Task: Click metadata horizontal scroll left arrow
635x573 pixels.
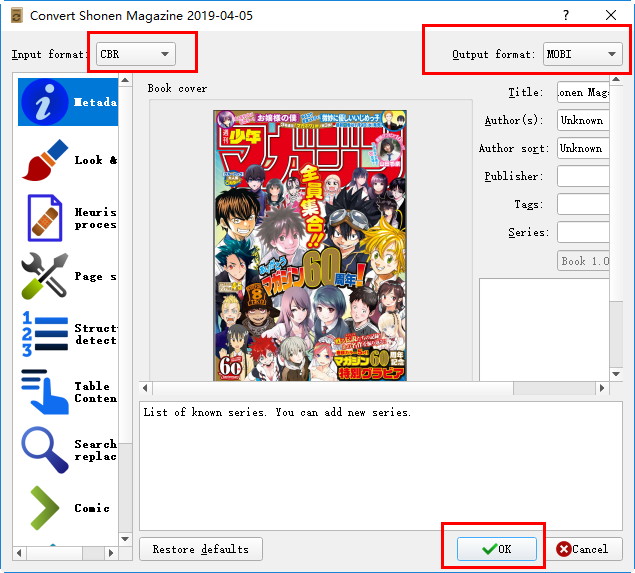Action: pyautogui.click(x=145, y=388)
